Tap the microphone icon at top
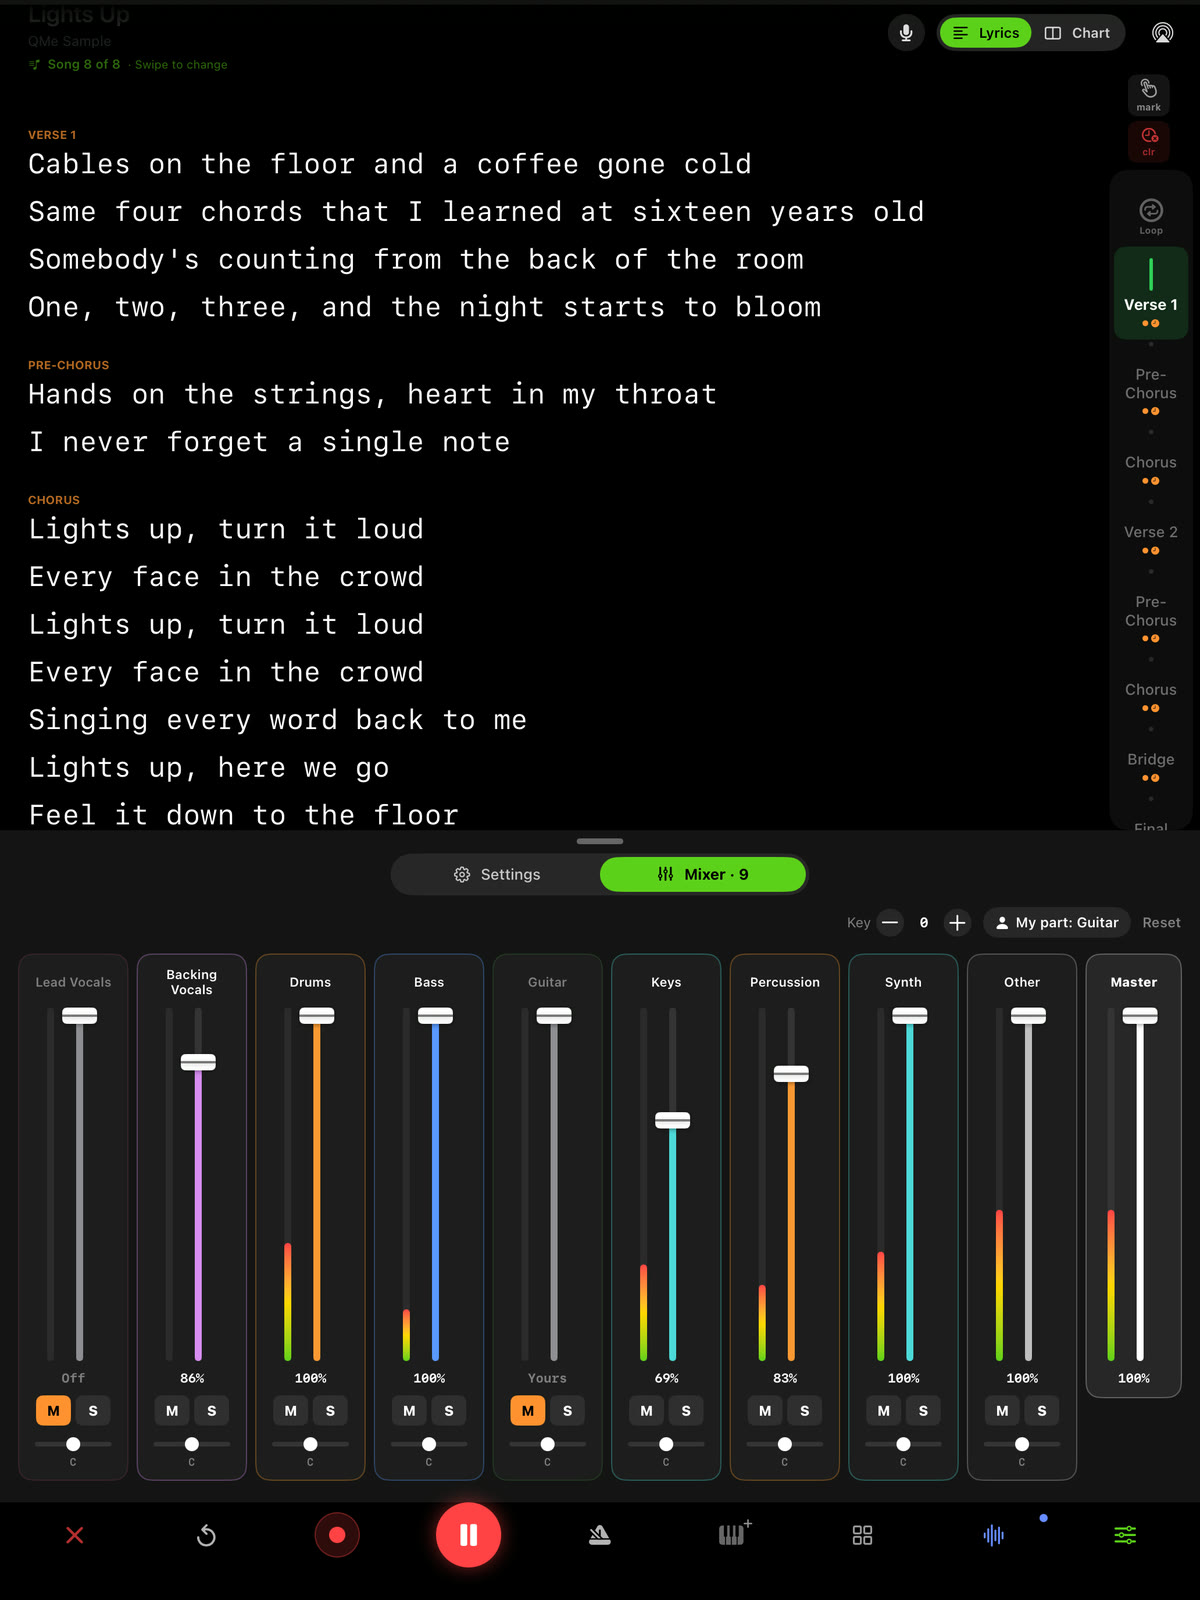 click(906, 33)
